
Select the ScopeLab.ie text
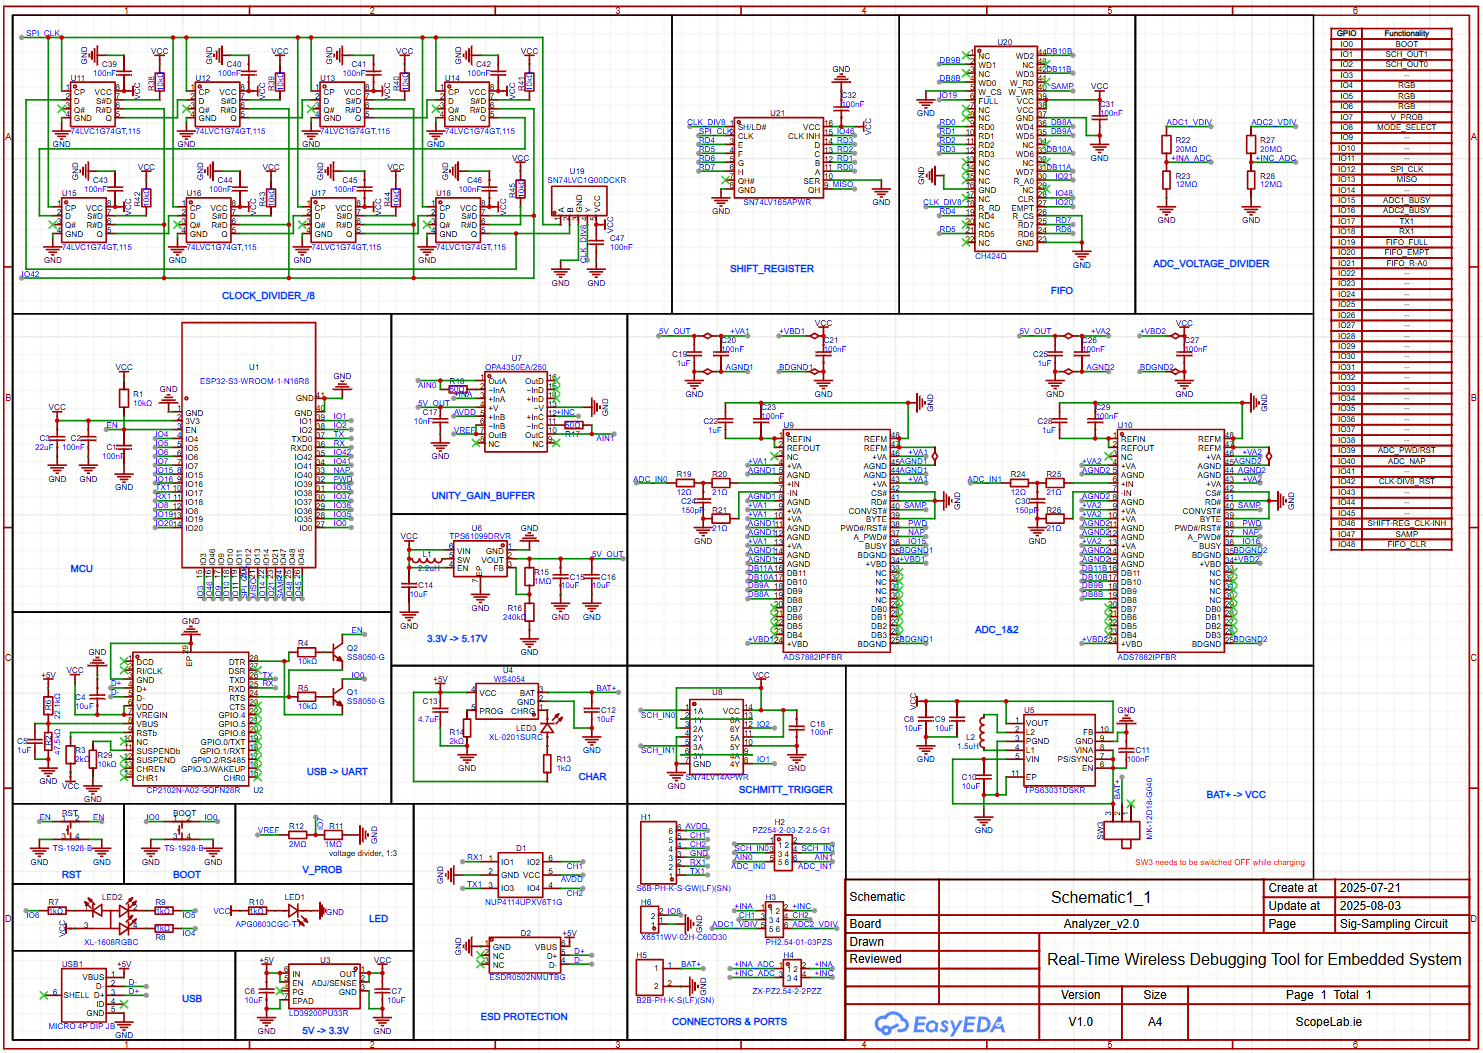(x=1329, y=1023)
